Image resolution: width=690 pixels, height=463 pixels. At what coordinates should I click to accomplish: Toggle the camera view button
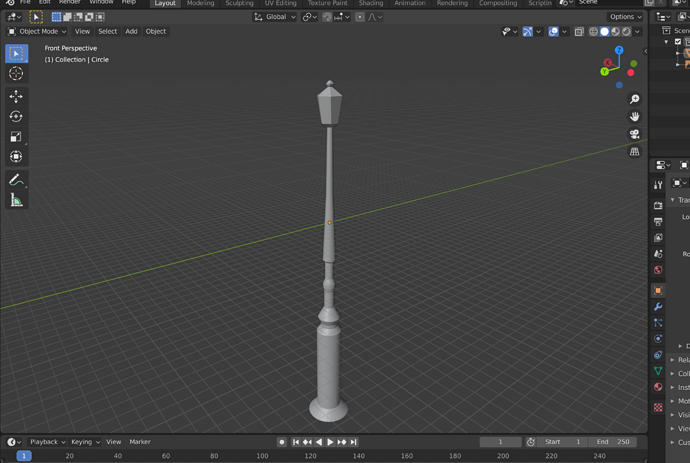(x=634, y=134)
